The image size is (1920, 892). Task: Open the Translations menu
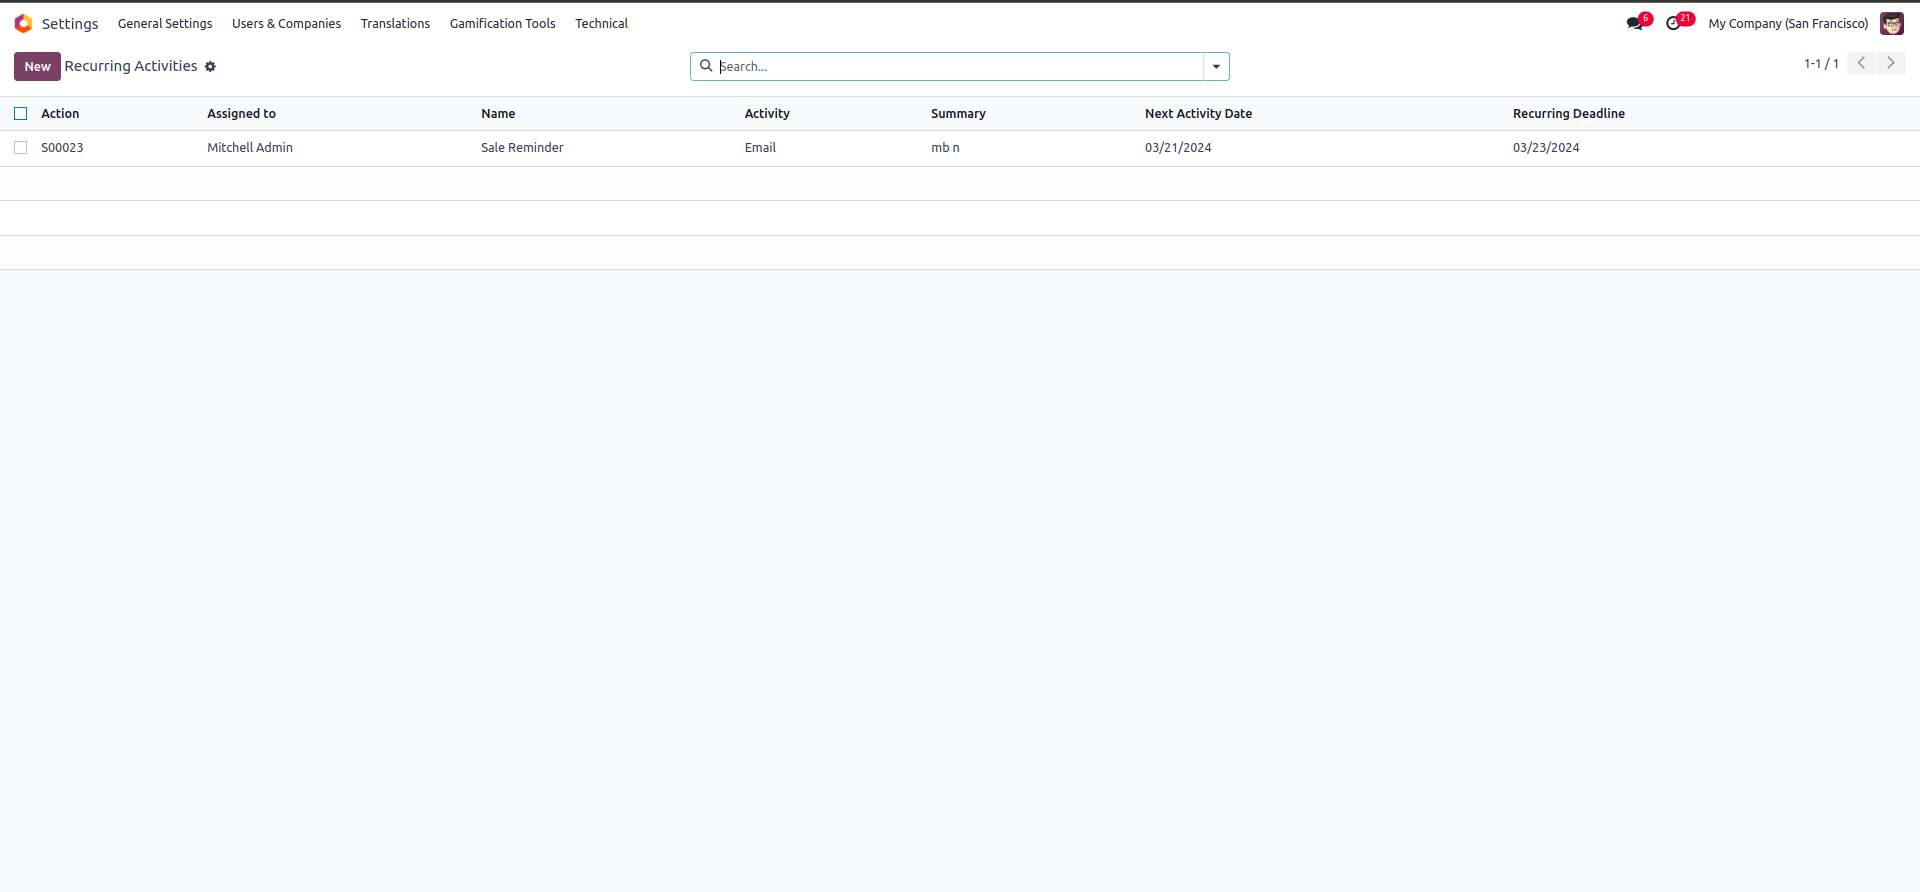(395, 23)
